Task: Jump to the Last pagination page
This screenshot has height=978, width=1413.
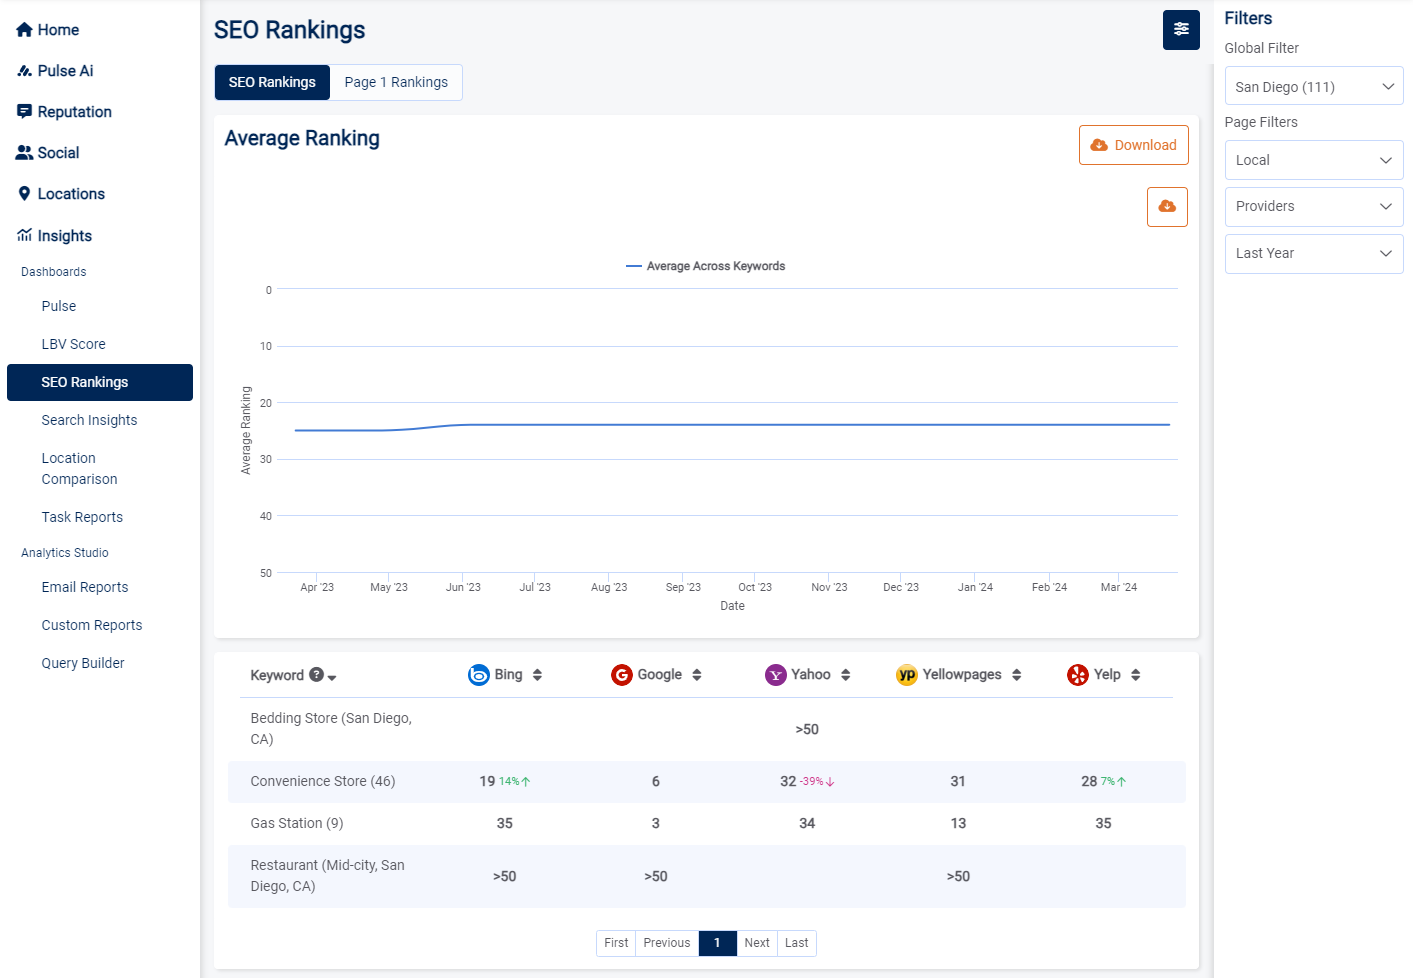Action: (x=796, y=943)
